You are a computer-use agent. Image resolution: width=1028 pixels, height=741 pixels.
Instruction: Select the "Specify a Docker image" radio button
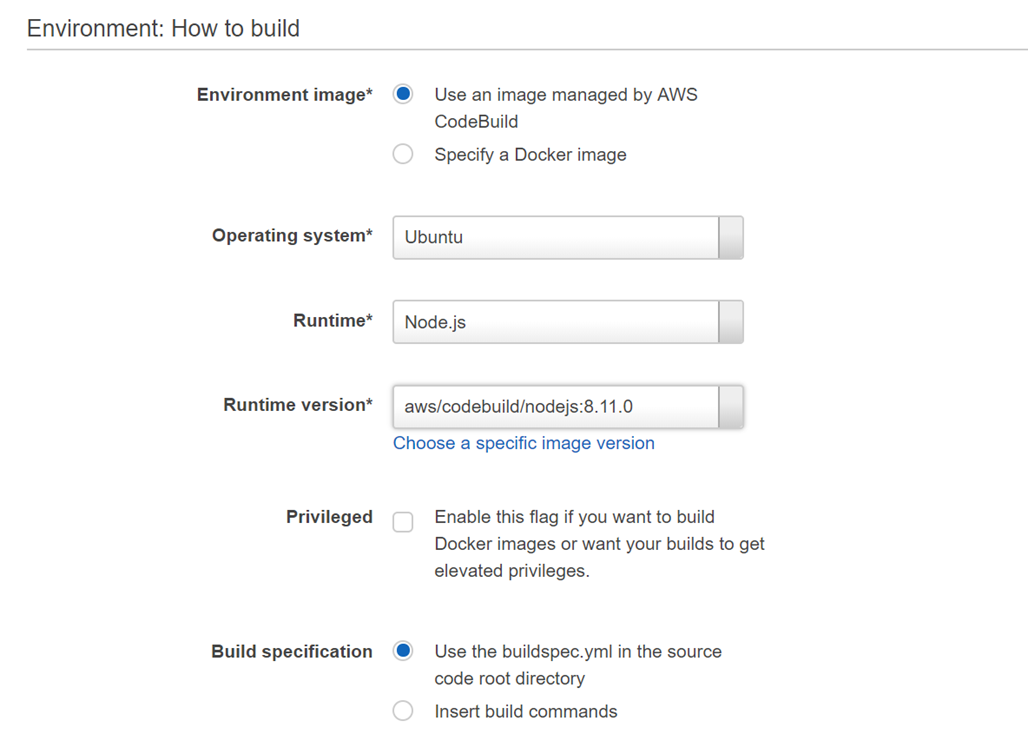(x=403, y=154)
